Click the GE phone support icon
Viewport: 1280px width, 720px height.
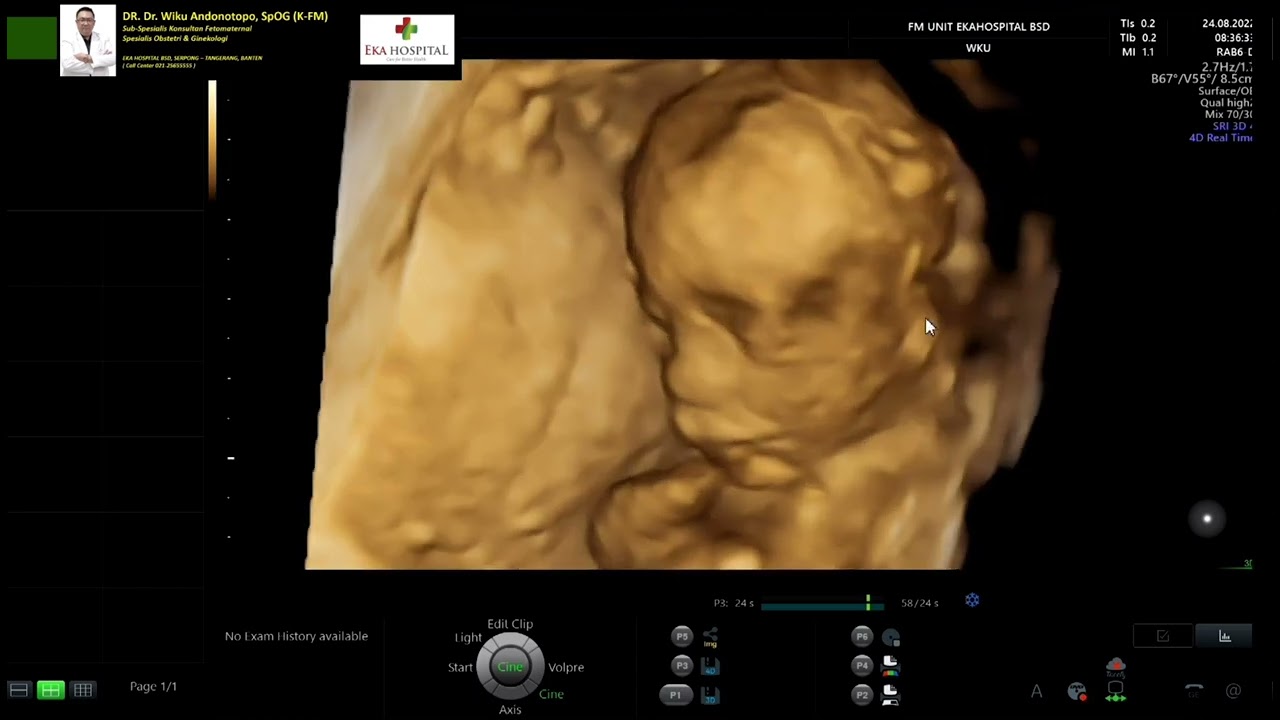(x=1194, y=691)
